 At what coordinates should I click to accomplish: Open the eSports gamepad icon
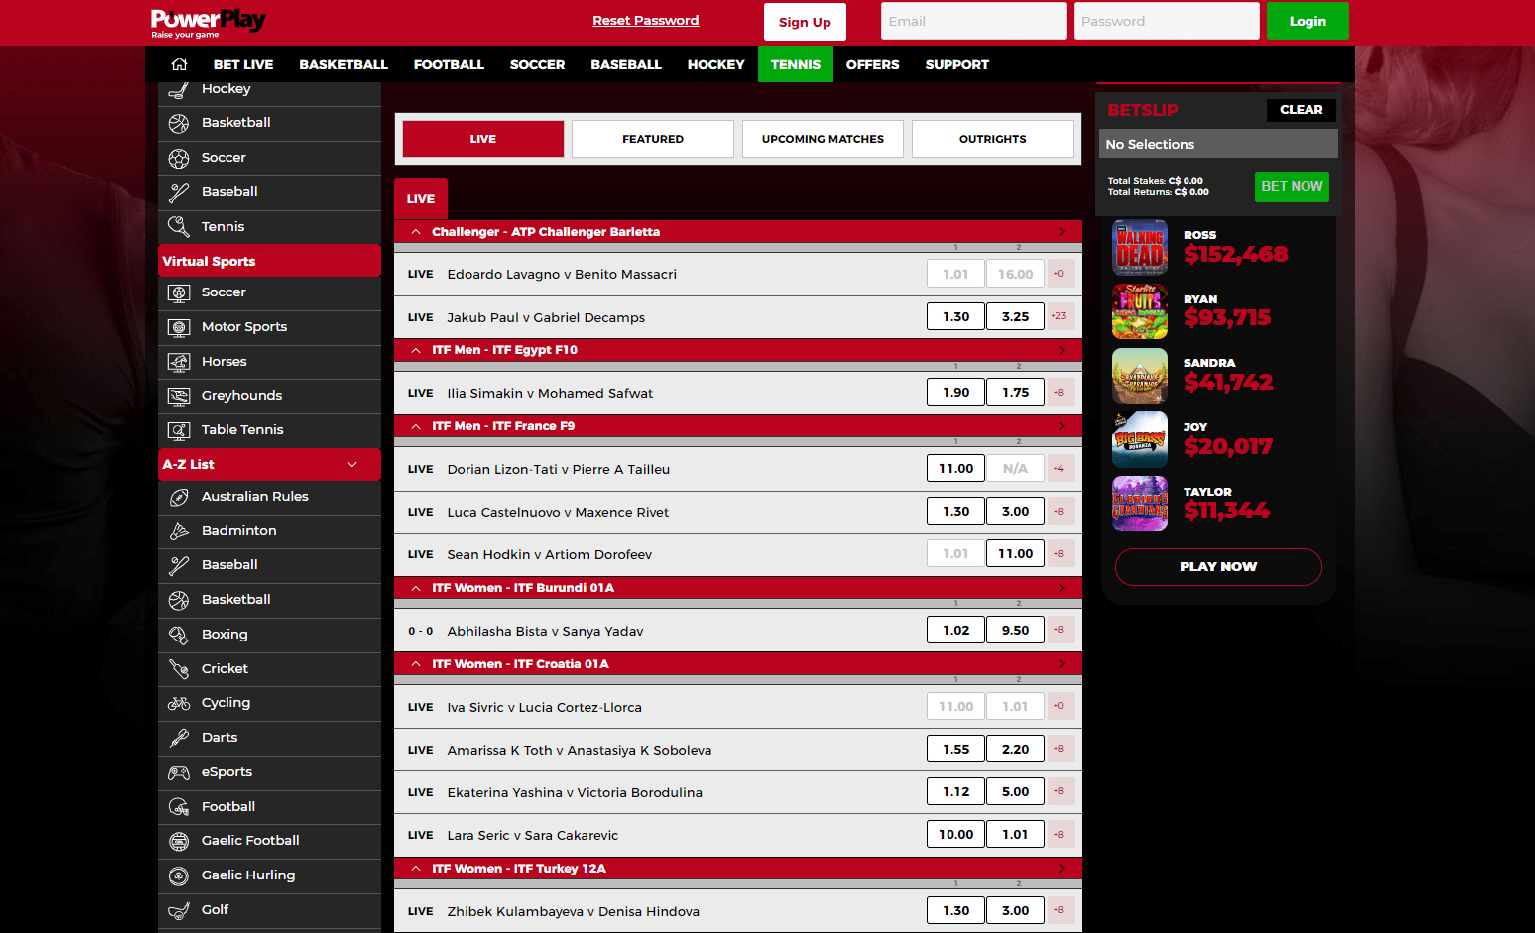tap(179, 772)
